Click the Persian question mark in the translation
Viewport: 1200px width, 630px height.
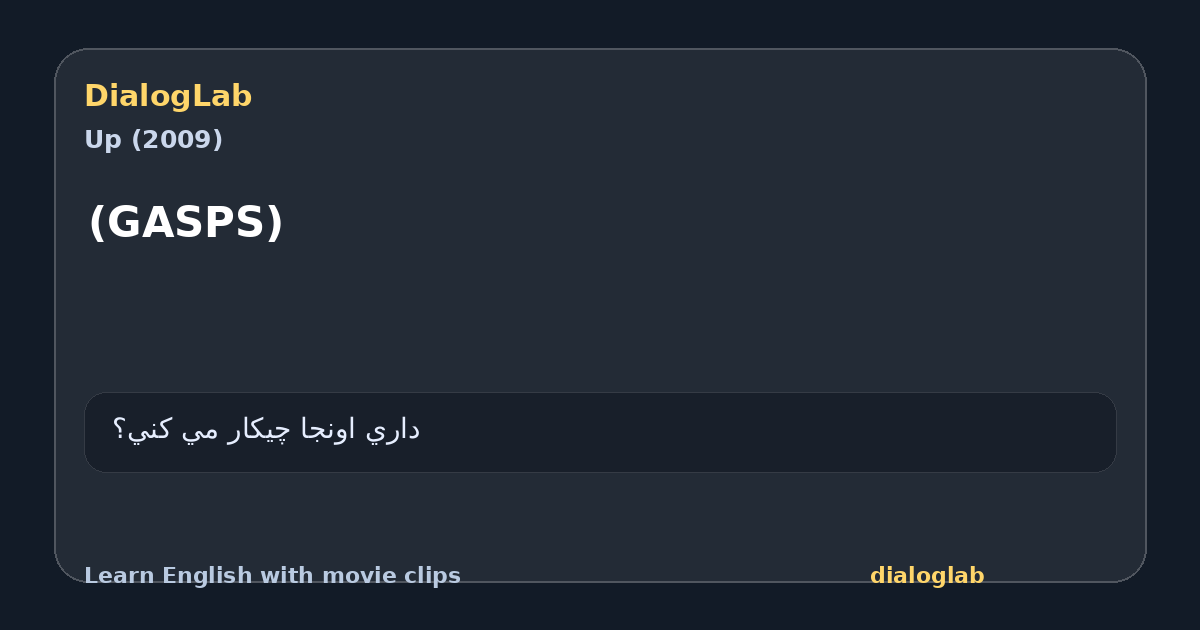(119, 430)
